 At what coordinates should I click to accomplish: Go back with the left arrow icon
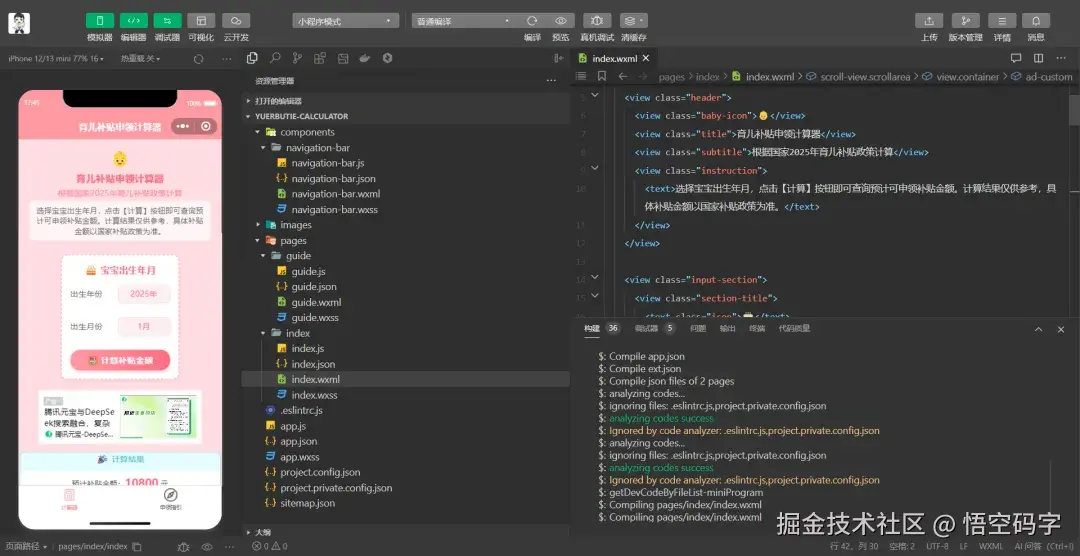tap(623, 76)
